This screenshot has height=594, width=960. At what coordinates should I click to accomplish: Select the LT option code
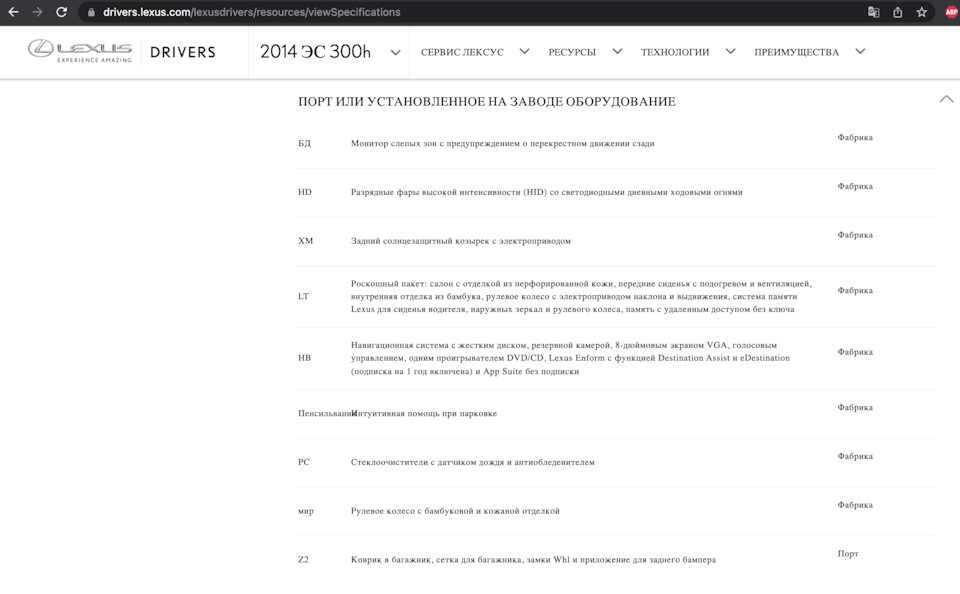(304, 296)
